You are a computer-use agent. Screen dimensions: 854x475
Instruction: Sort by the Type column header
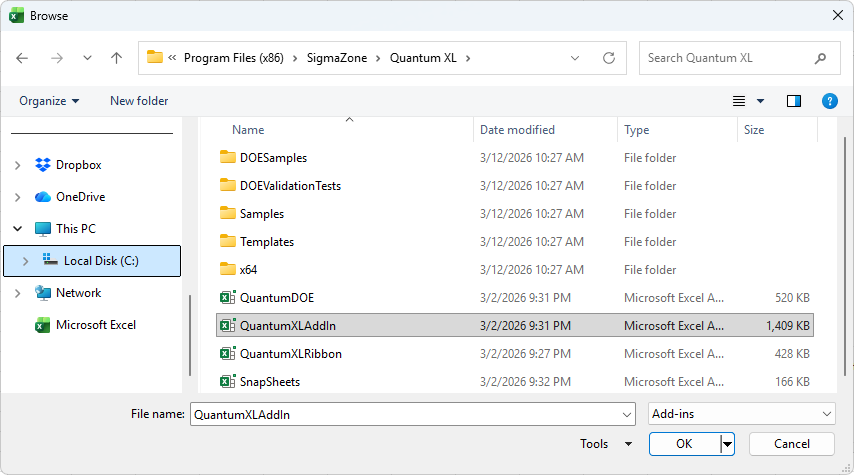pos(636,130)
